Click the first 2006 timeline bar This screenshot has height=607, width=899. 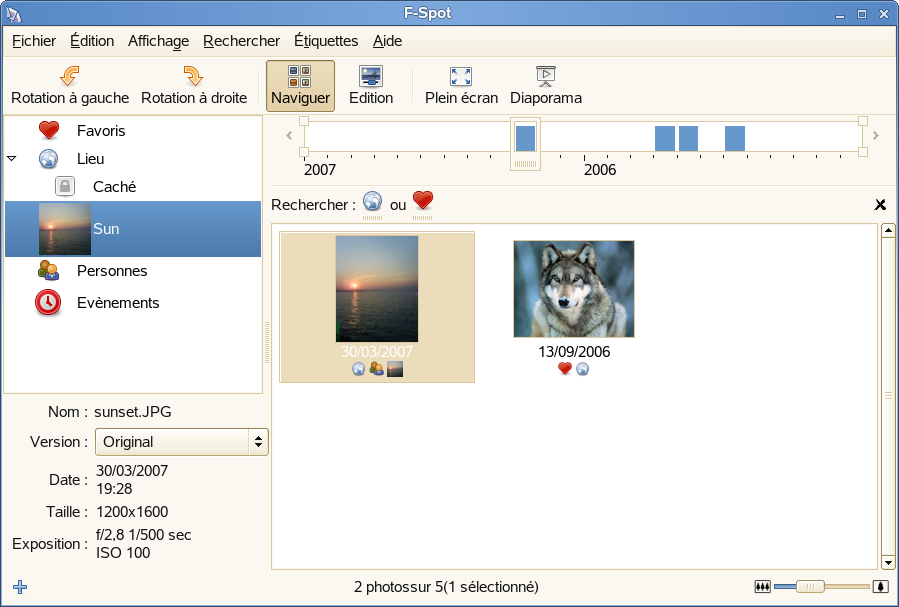point(665,139)
